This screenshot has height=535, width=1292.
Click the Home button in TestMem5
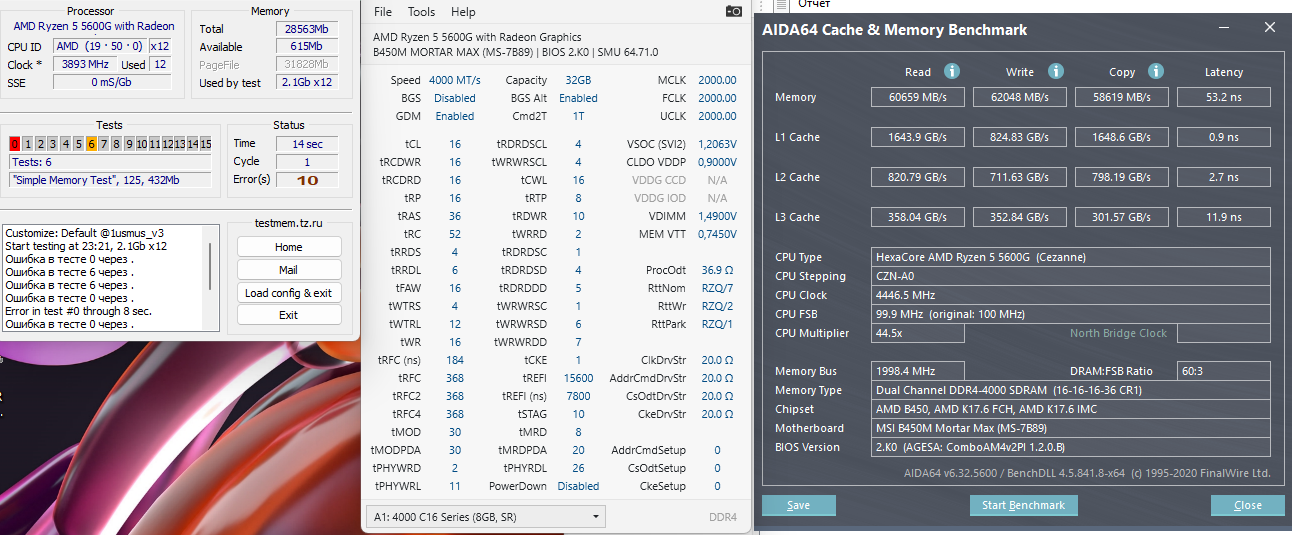(289, 247)
